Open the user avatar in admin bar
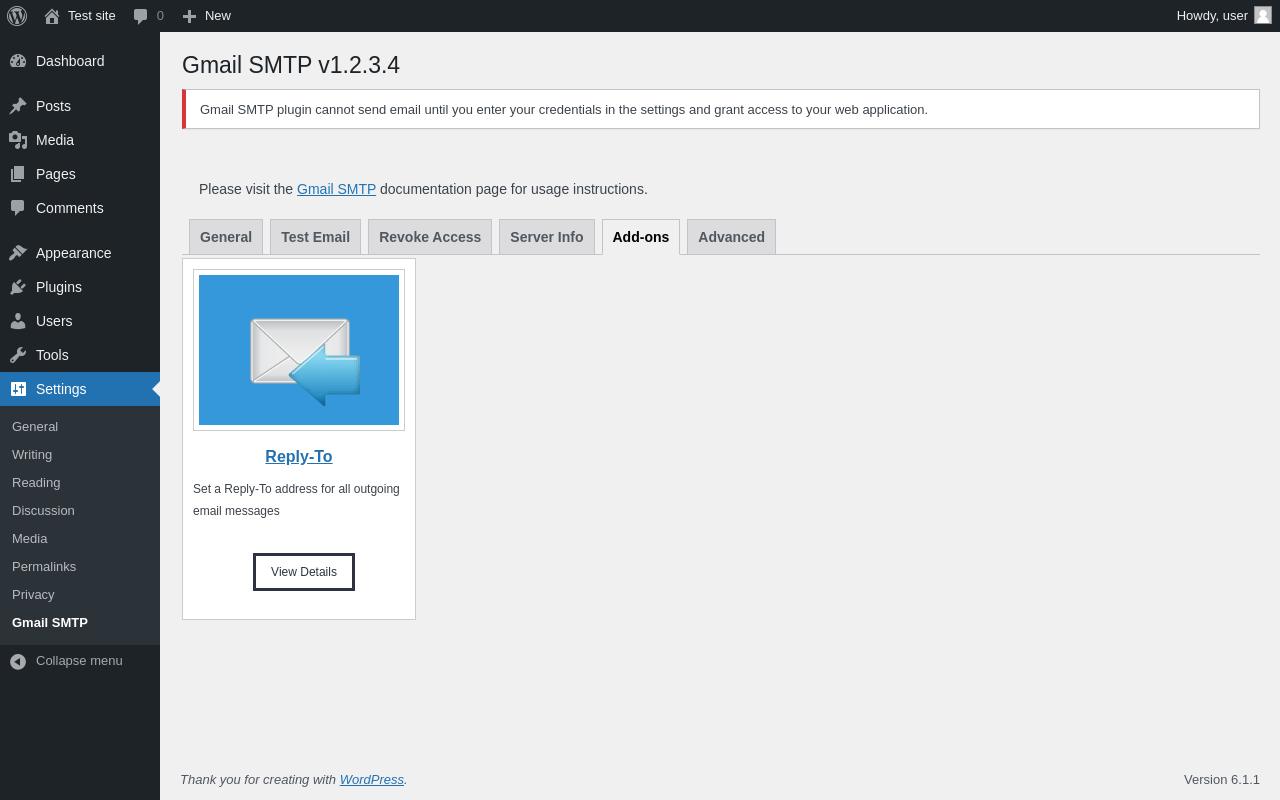The image size is (1280, 800). (x=1263, y=15)
